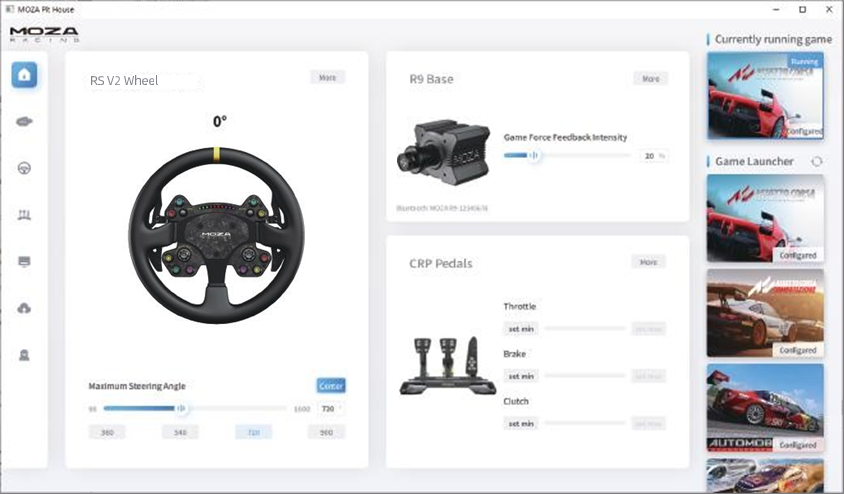Choose the 900 steering angle preset
The width and height of the screenshot is (844, 494).
[x=326, y=432]
